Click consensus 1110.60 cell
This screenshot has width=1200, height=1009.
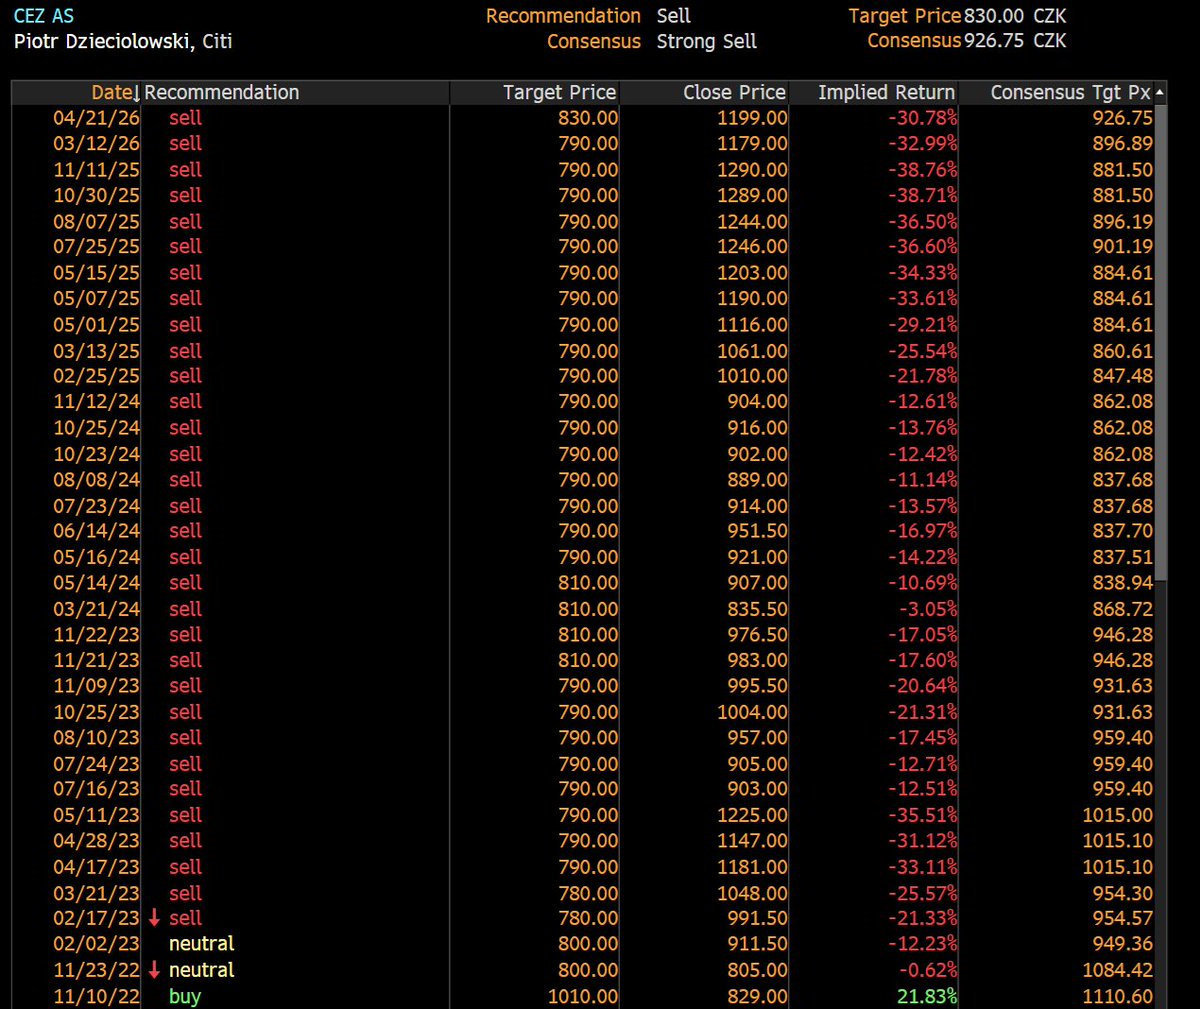pyautogui.click(x=1117, y=996)
